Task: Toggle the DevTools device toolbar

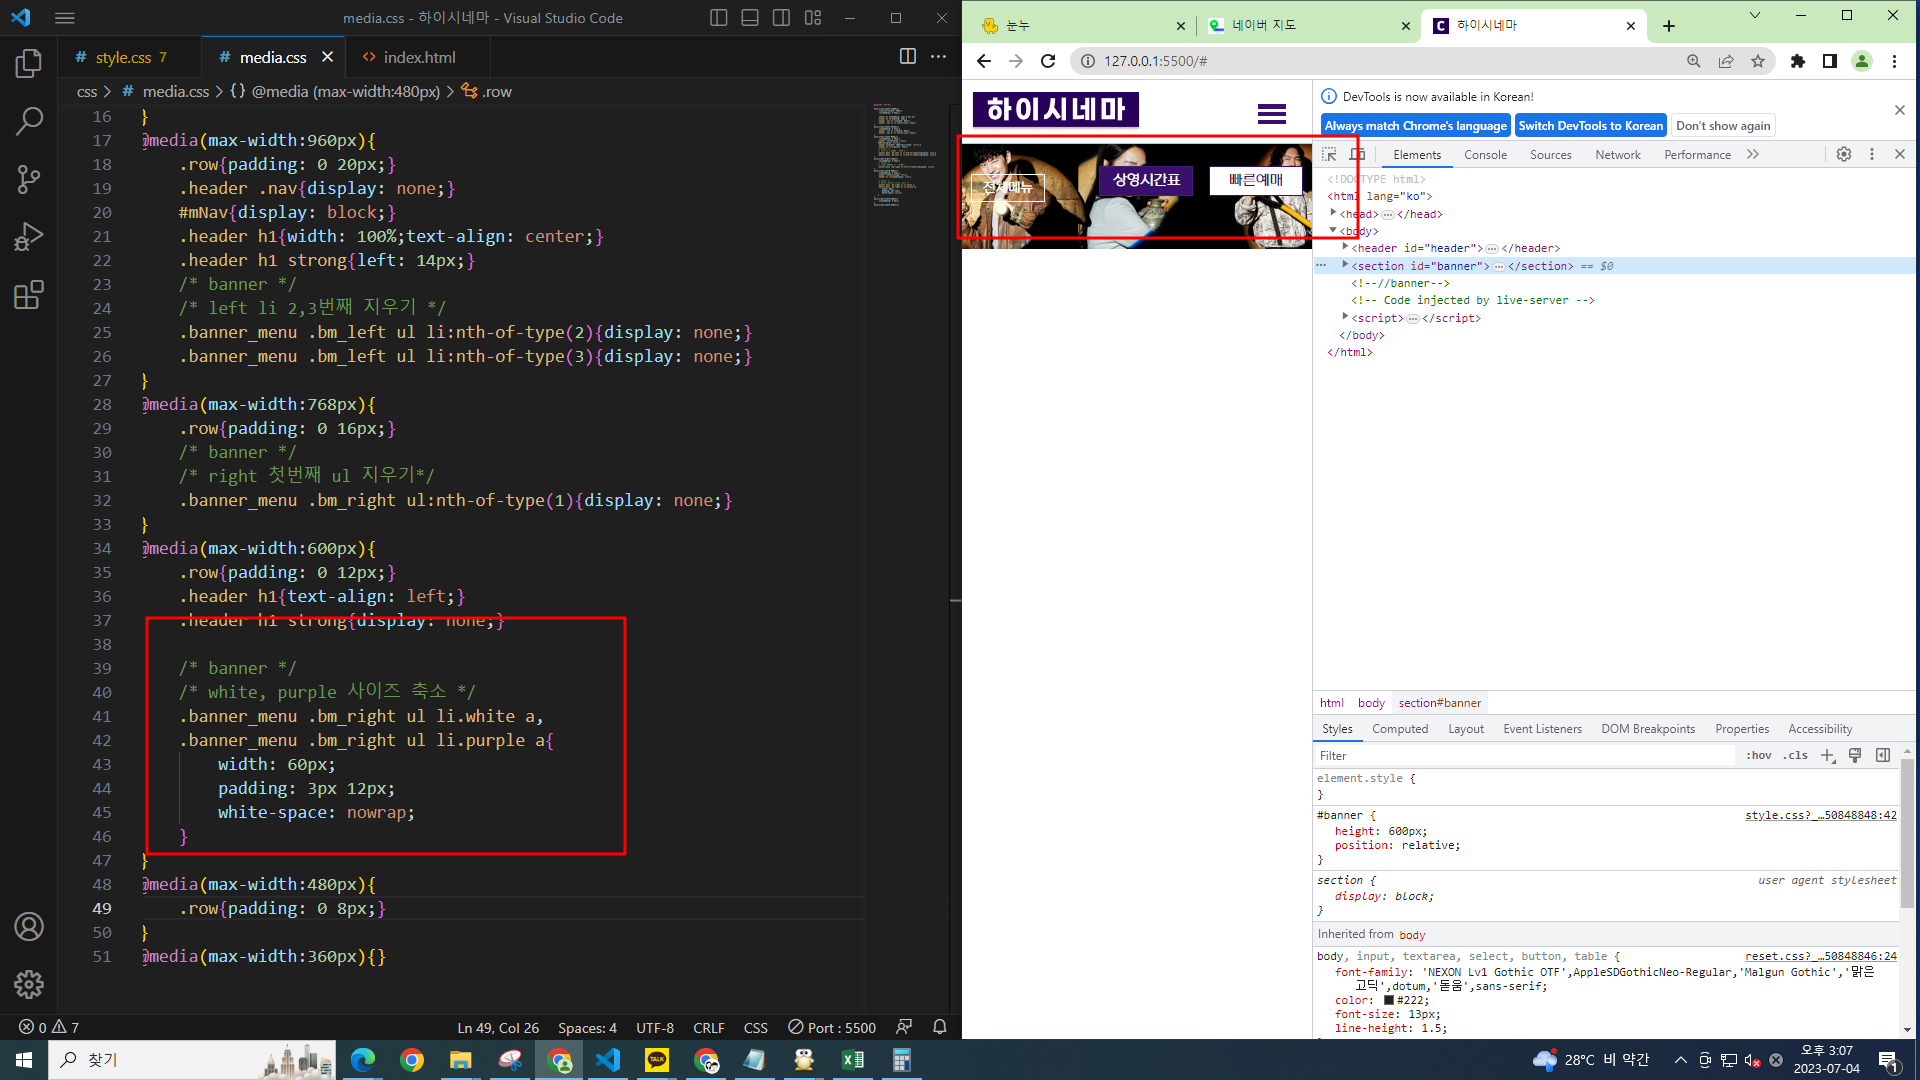Action: pos(1357,154)
